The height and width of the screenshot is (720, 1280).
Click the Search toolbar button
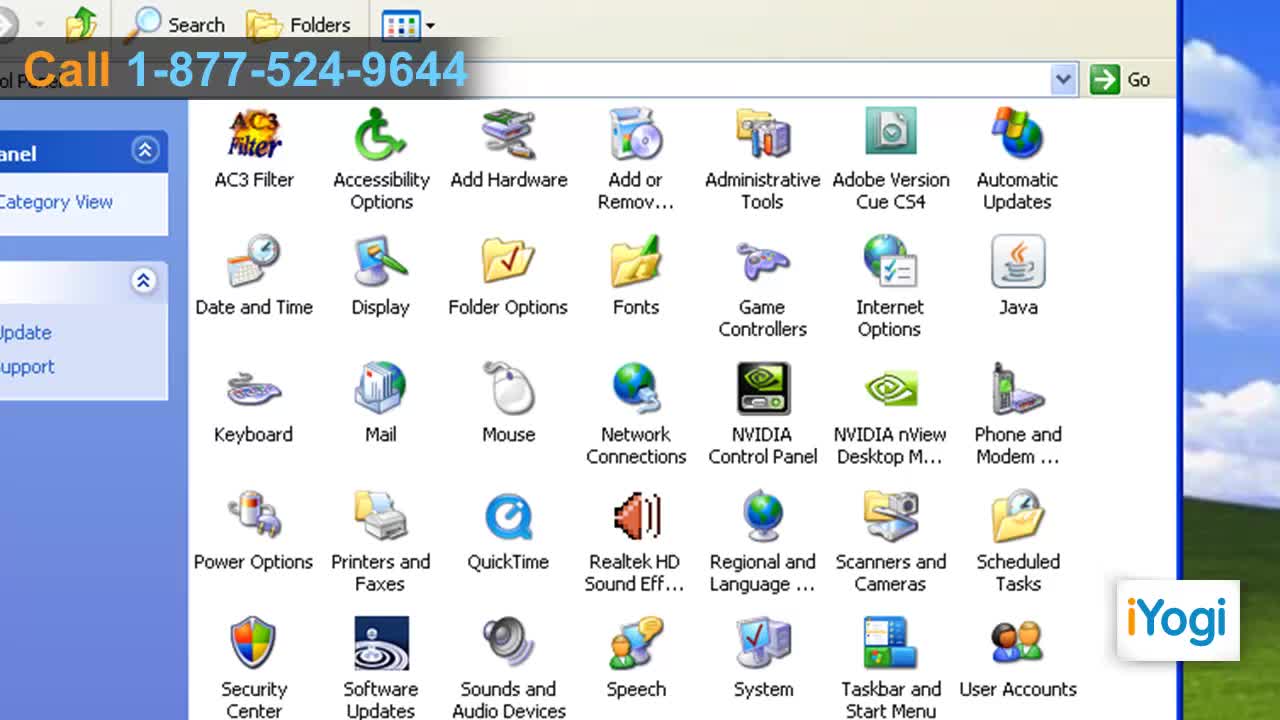tap(176, 24)
